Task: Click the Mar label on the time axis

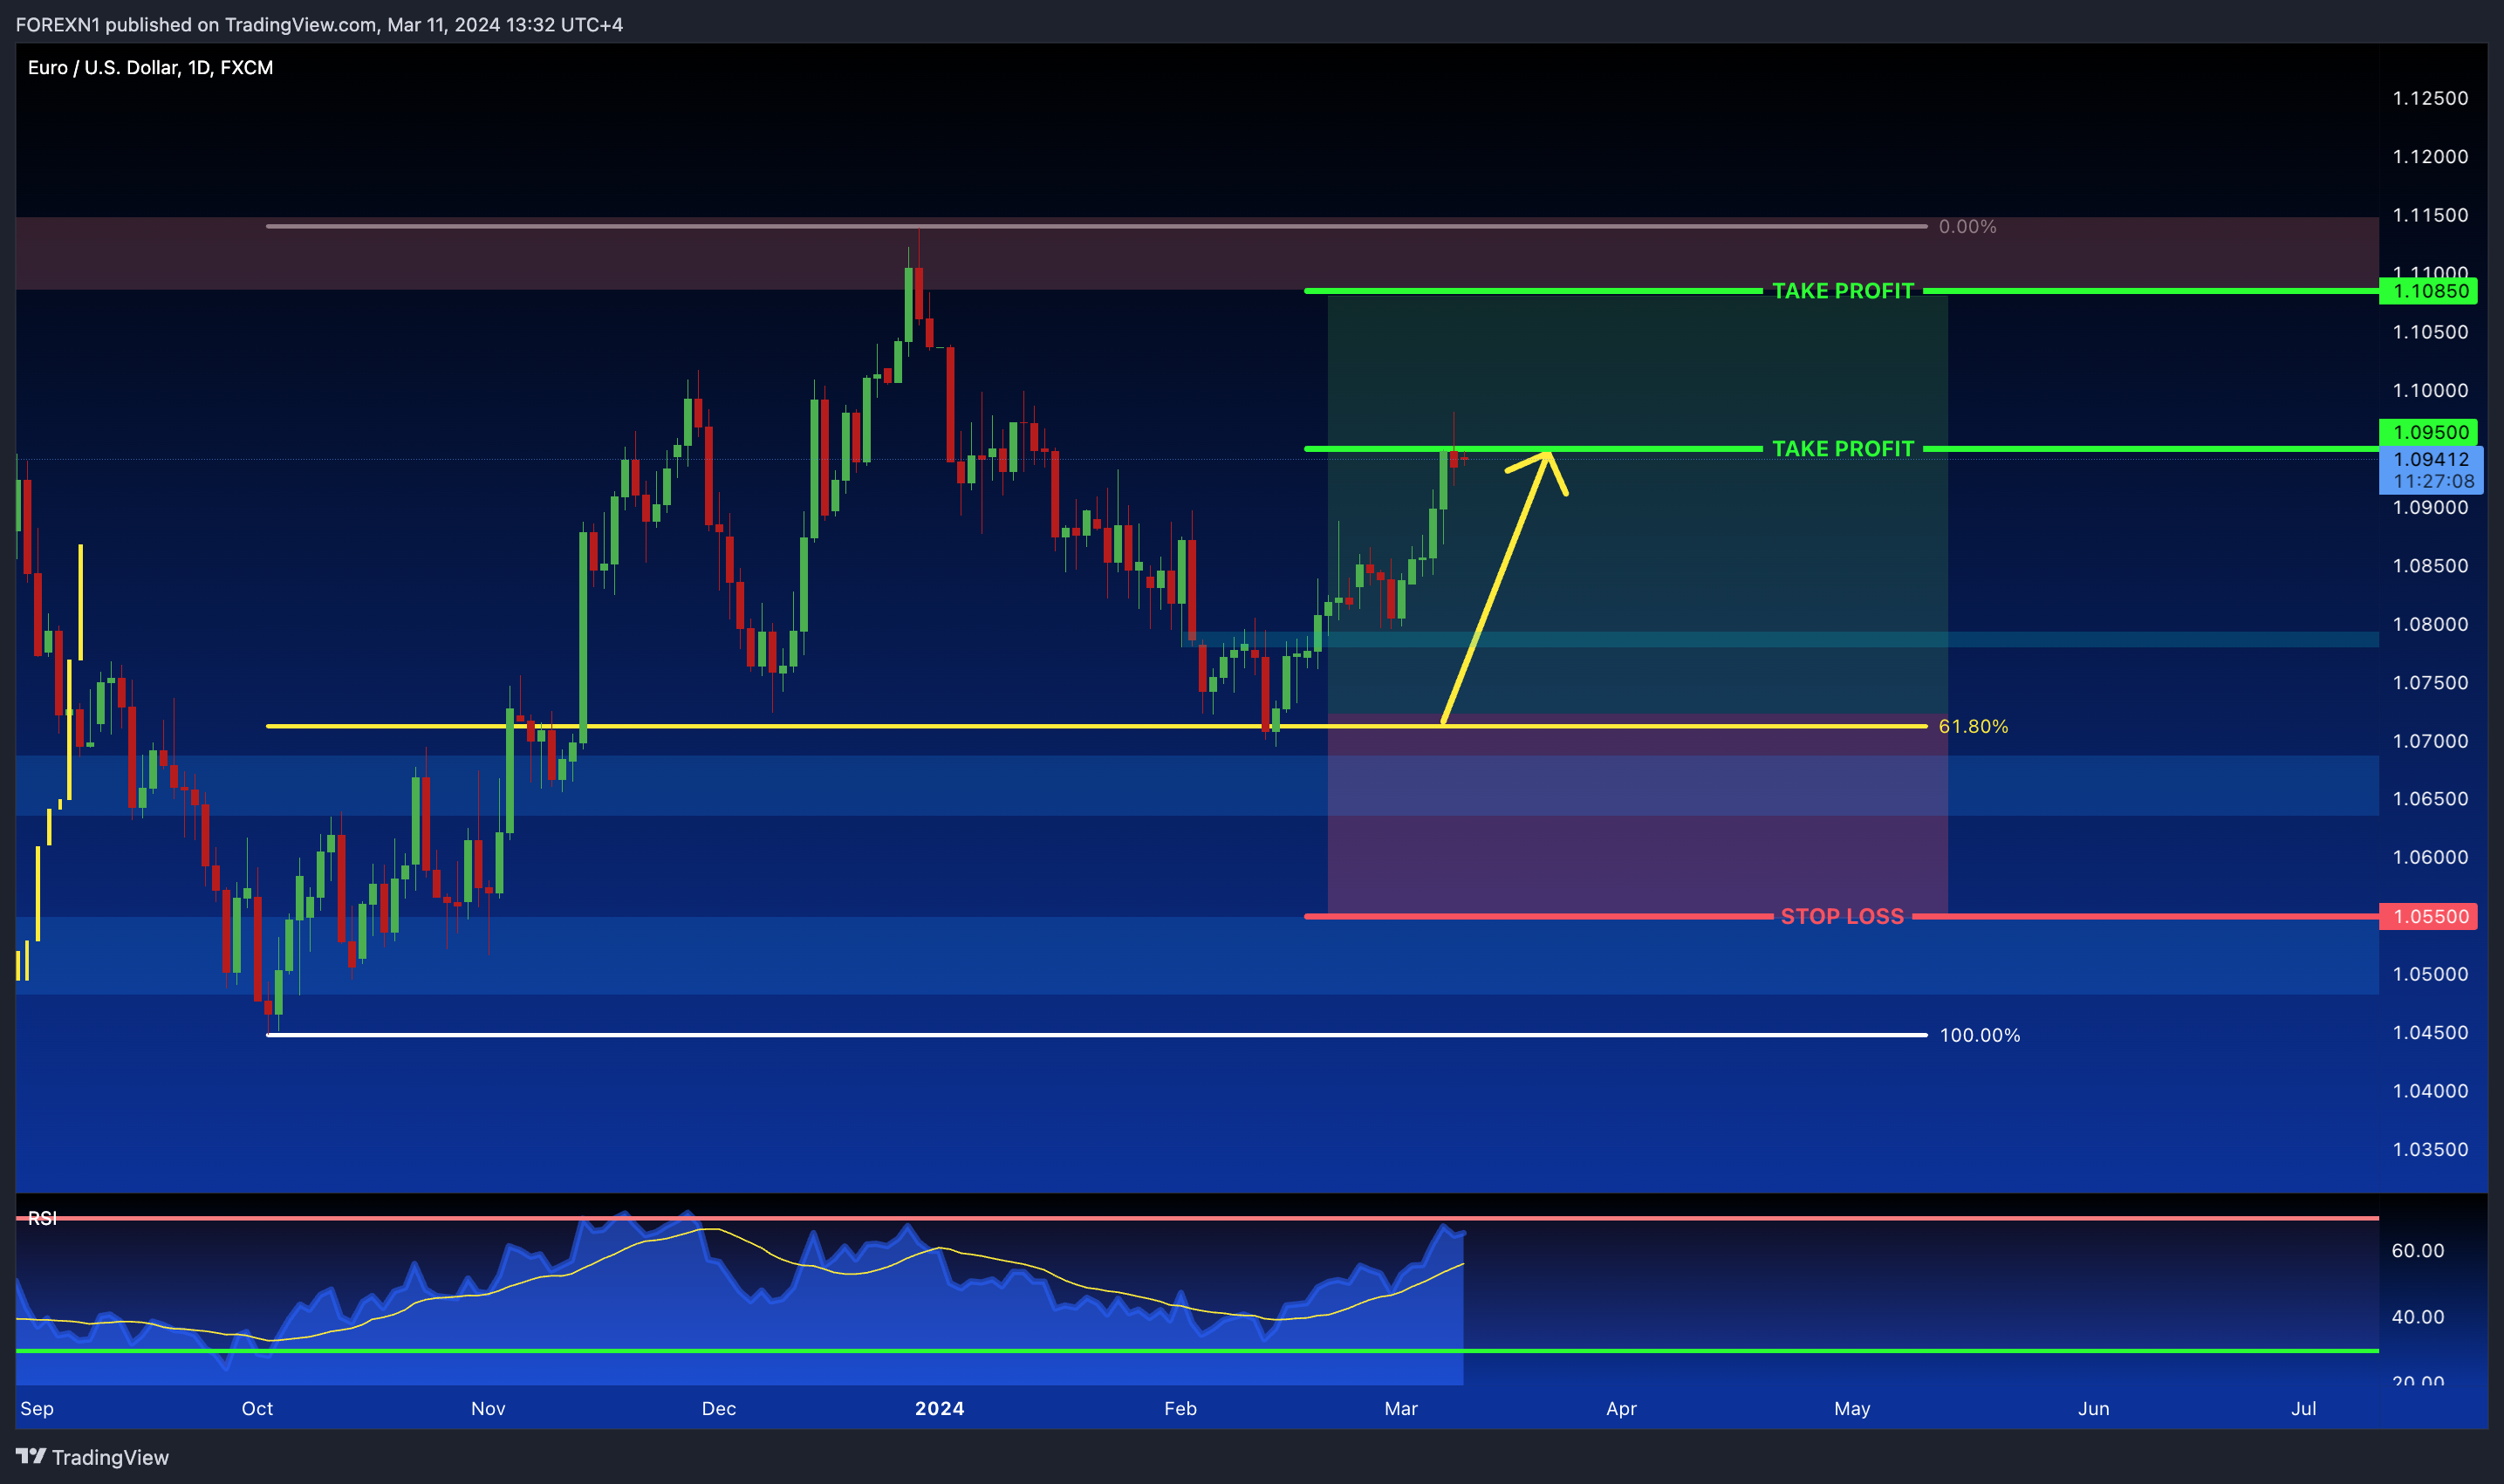Action: (1401, 1408)
